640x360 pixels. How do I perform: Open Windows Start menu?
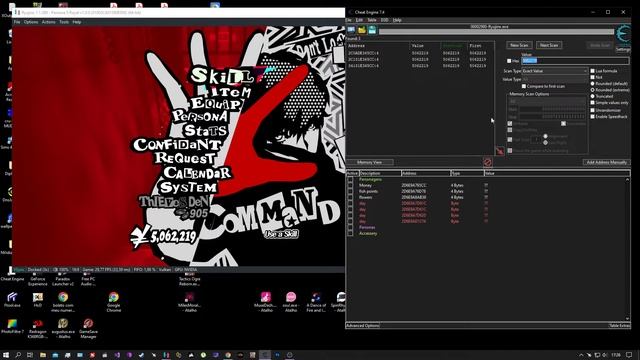pos(6,355)
